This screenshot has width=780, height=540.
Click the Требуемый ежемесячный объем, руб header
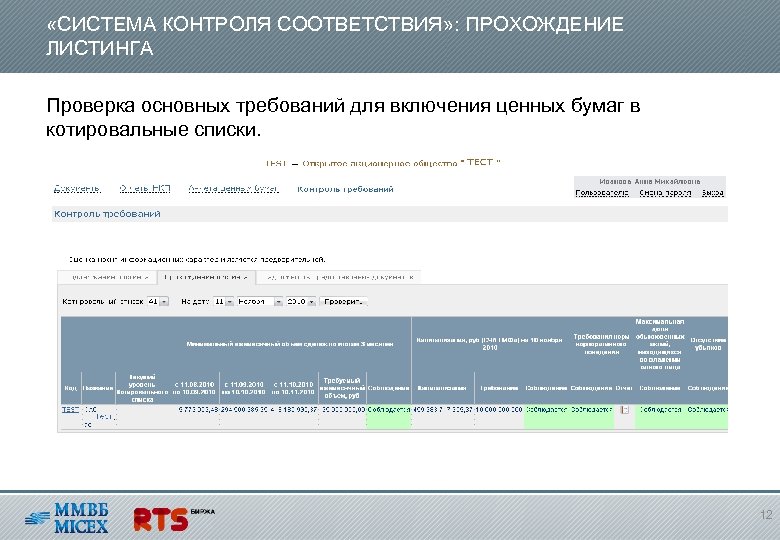(x=343, y=388)
